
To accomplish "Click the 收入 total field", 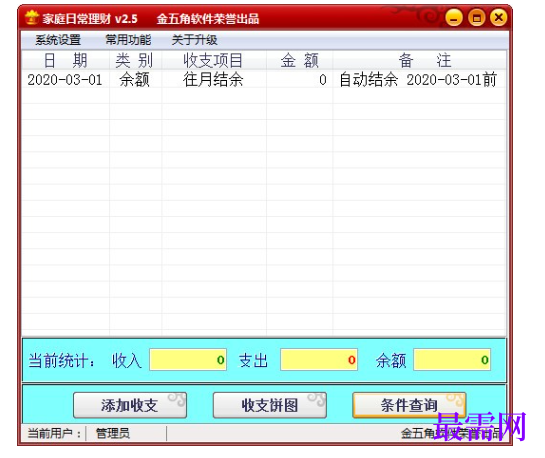I will point(188,360).
